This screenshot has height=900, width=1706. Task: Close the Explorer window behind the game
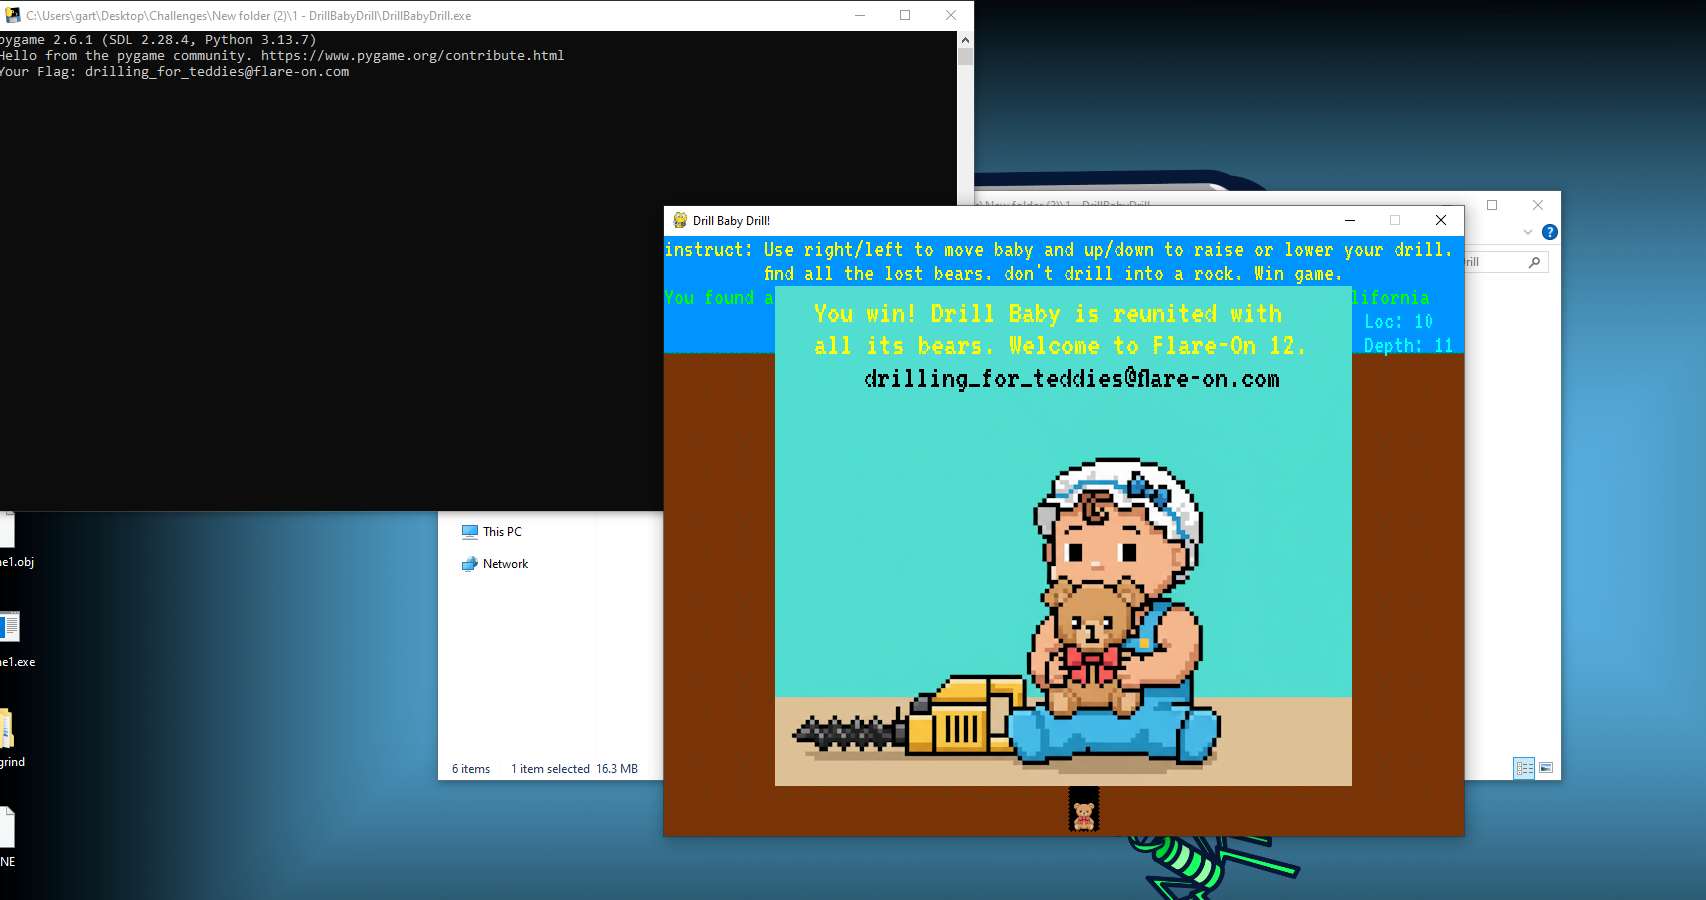[x=1538, y=205]
